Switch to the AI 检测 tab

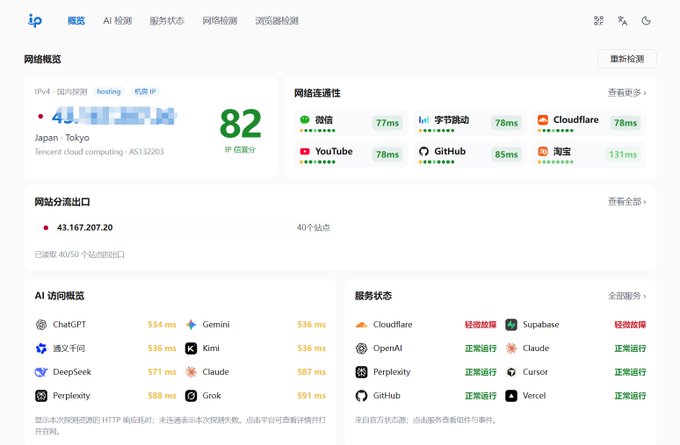(118, 21)
